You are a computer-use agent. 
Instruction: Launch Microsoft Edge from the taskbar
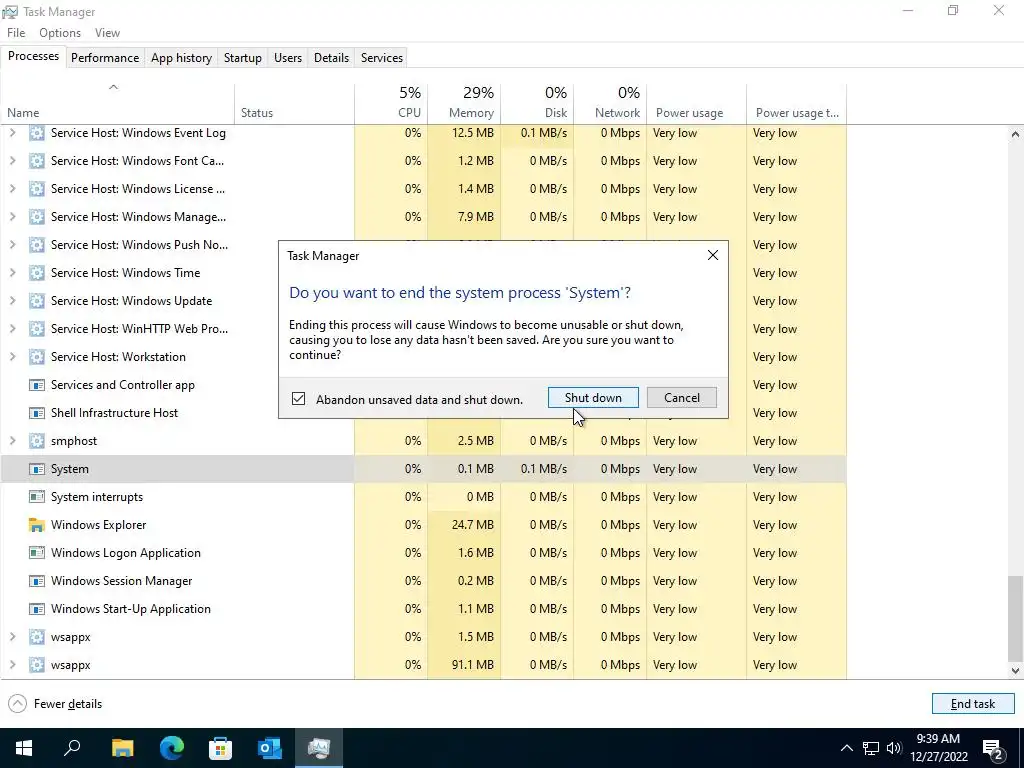point(172,748)
